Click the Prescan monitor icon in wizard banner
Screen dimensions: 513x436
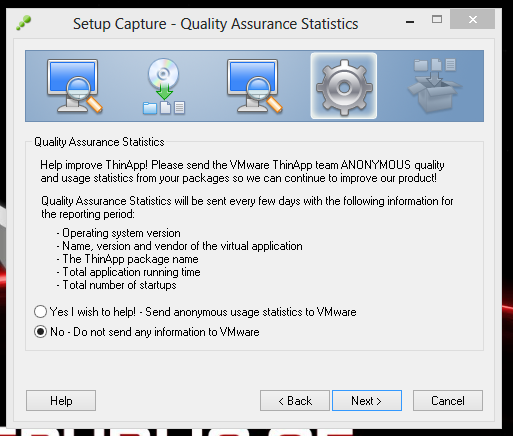74,87
